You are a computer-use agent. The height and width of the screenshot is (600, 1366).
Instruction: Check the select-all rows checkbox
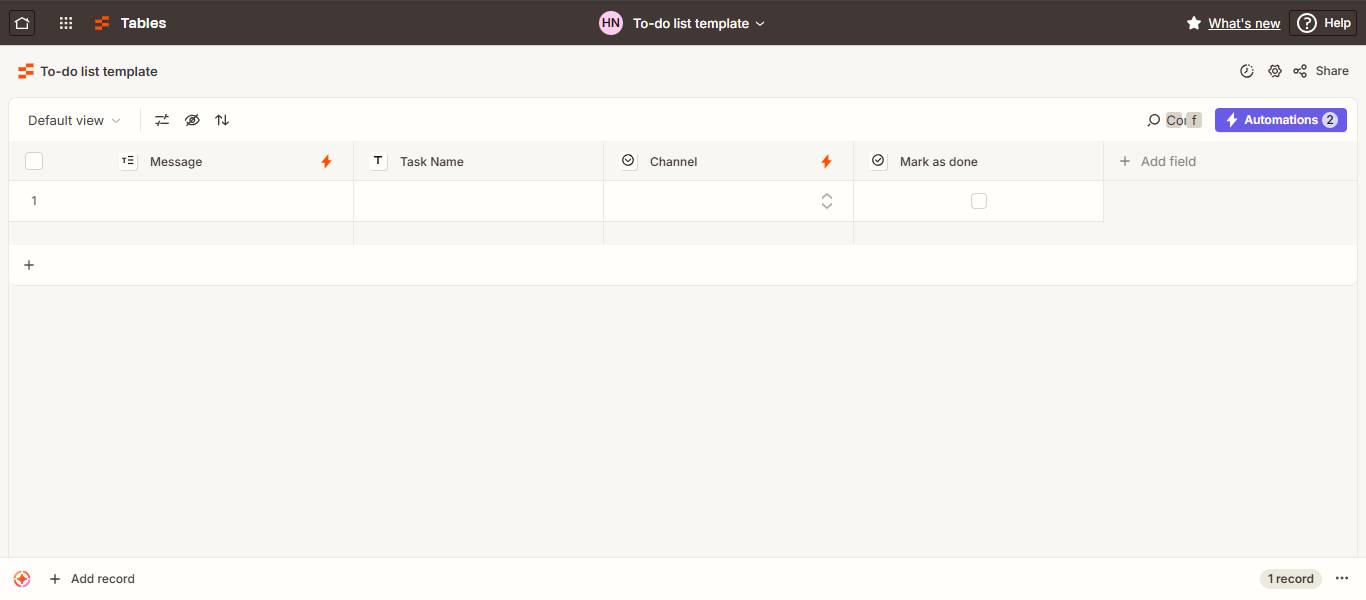coord(34,161)
